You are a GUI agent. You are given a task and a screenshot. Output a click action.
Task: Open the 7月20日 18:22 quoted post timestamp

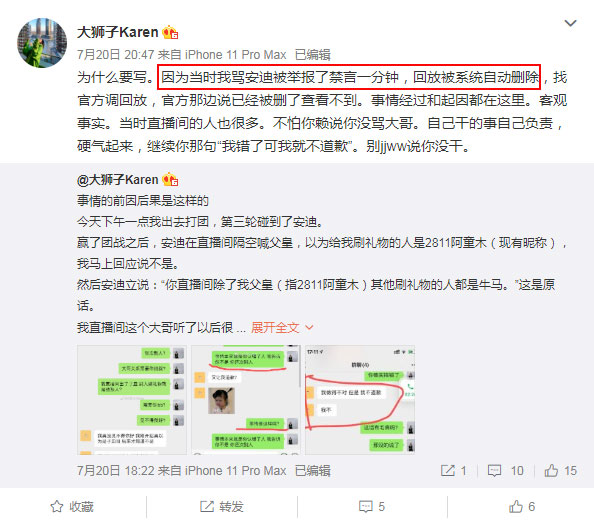[116, 471]
